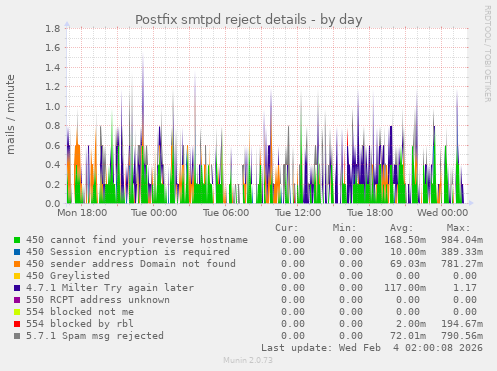Click the Avg value 117.00m
This screenshot has height=371, width=497.
(x=405, y=288)
